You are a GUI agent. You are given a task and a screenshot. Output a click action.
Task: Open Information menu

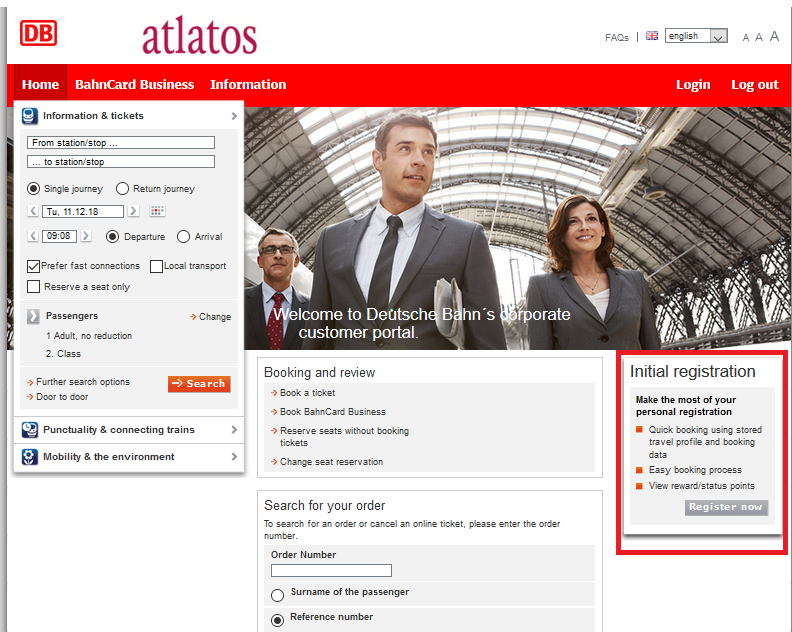click(248, 84)
